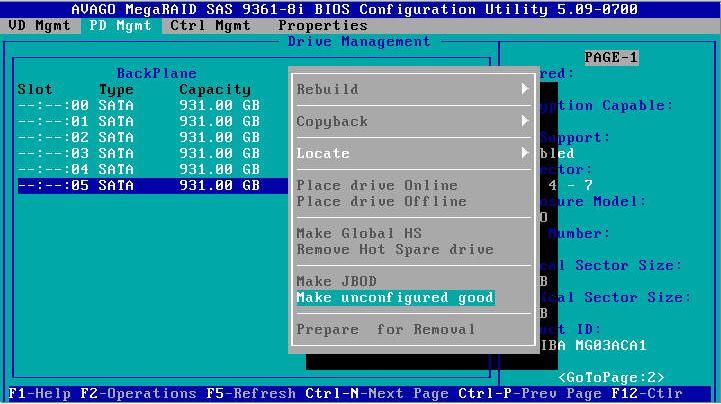Choose Make unconfigured good option

coord(395,298)
